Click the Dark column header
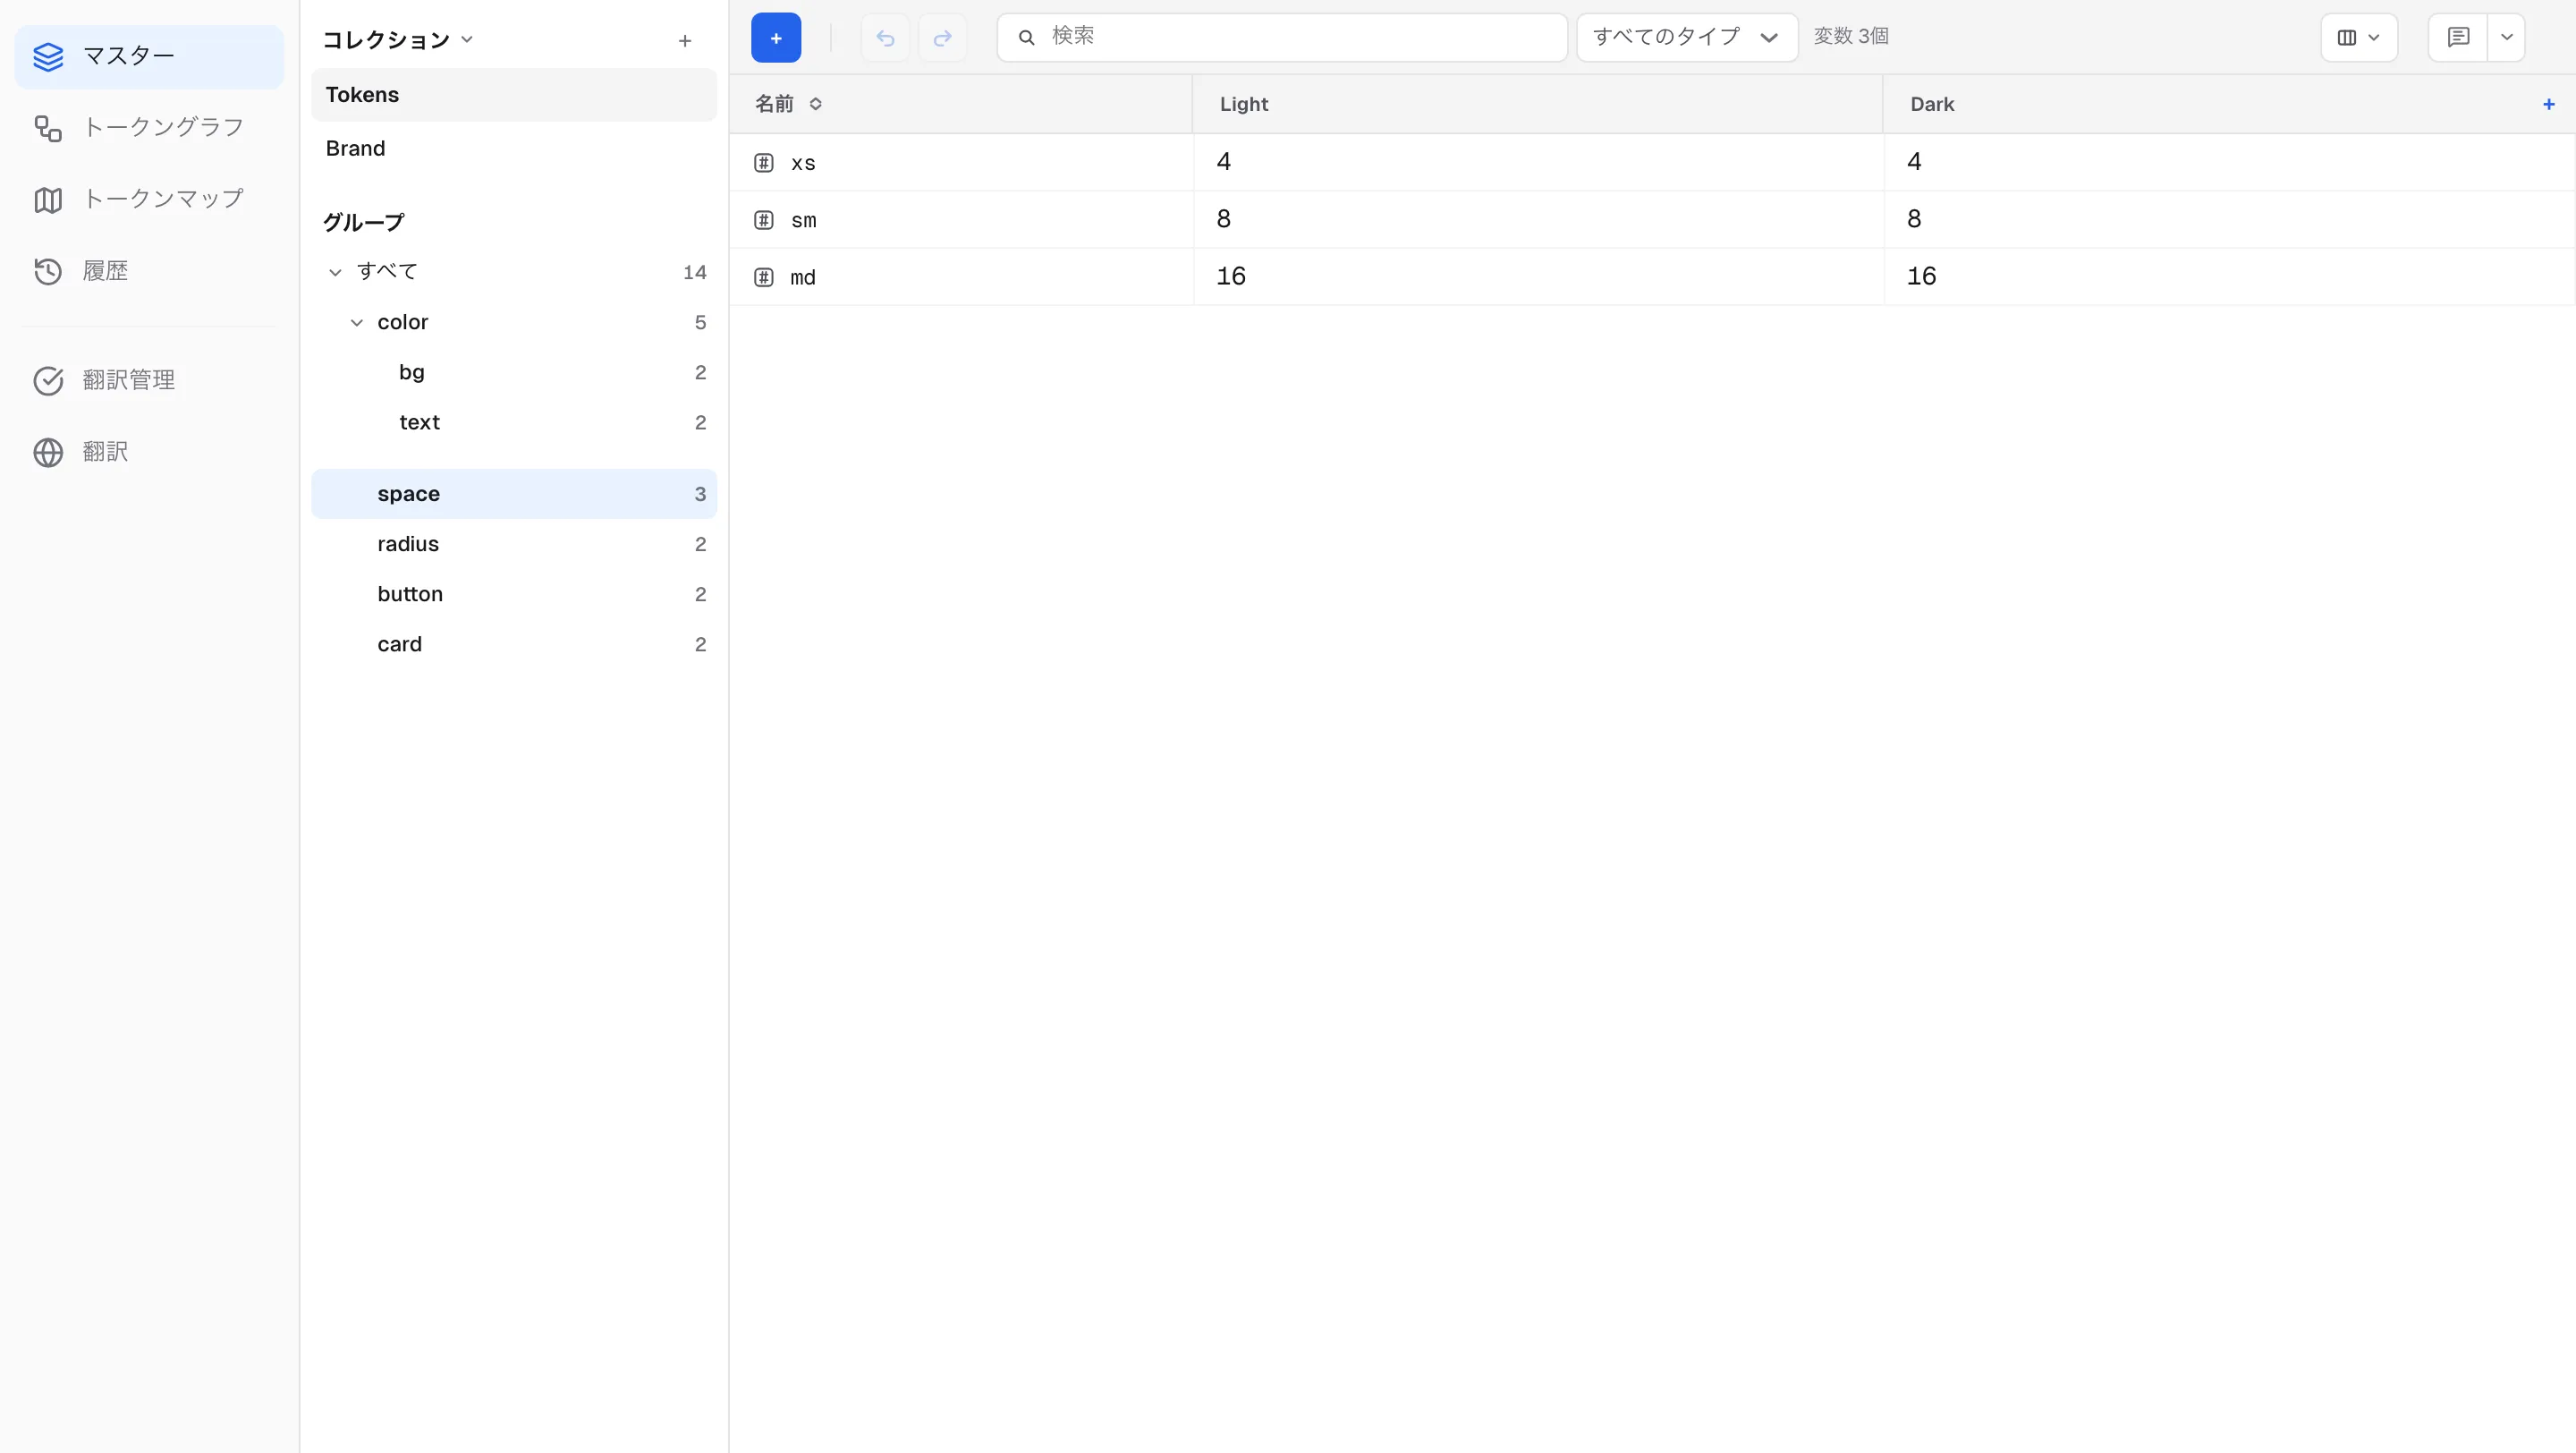 pos(2229,104)
